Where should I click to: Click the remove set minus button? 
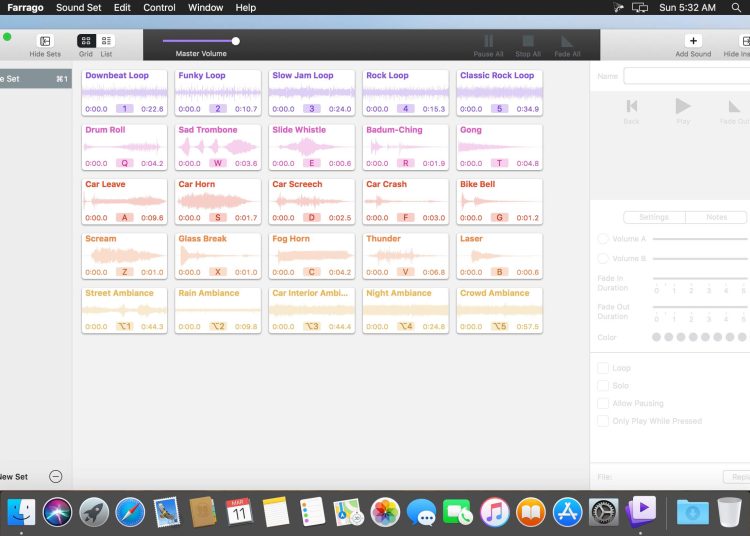coord(56,477)
